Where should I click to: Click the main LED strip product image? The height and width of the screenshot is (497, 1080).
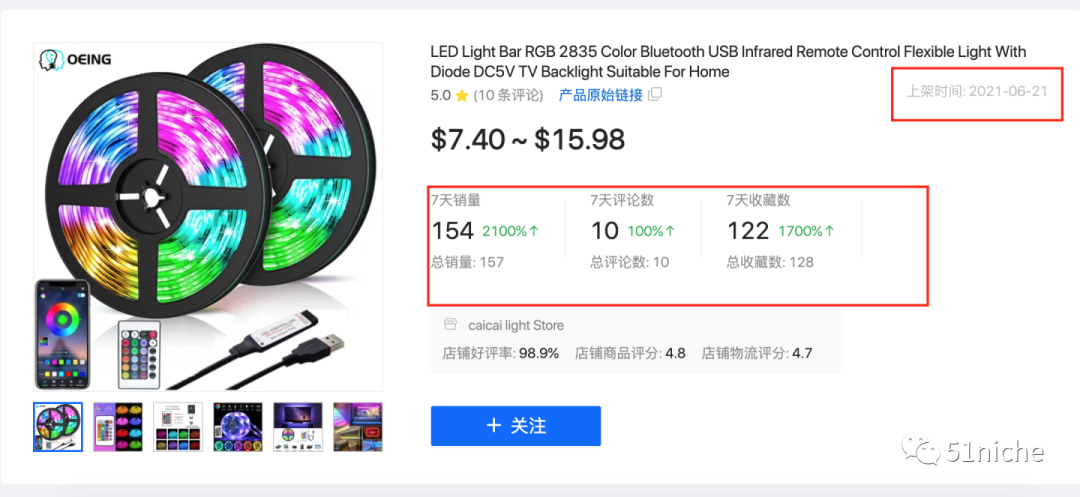pos(208,217)
